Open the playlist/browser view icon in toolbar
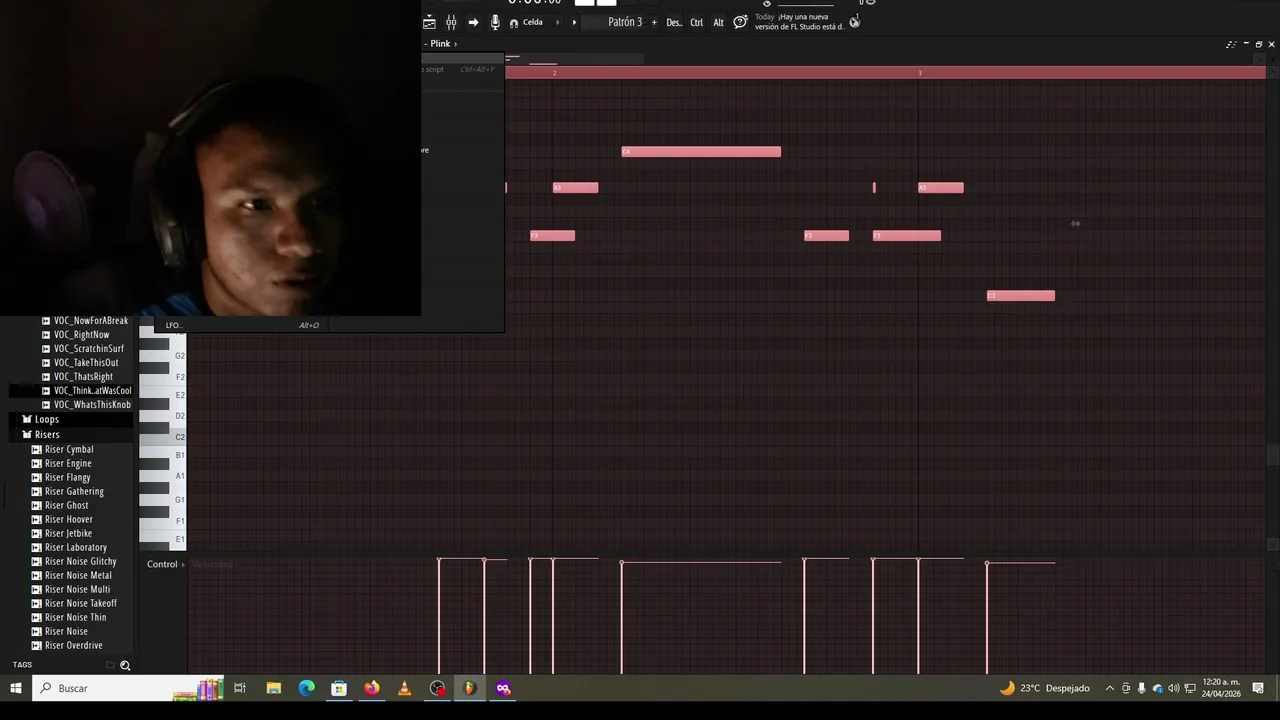Viewport: 1280px width, 720px height. tap(429, 22)
